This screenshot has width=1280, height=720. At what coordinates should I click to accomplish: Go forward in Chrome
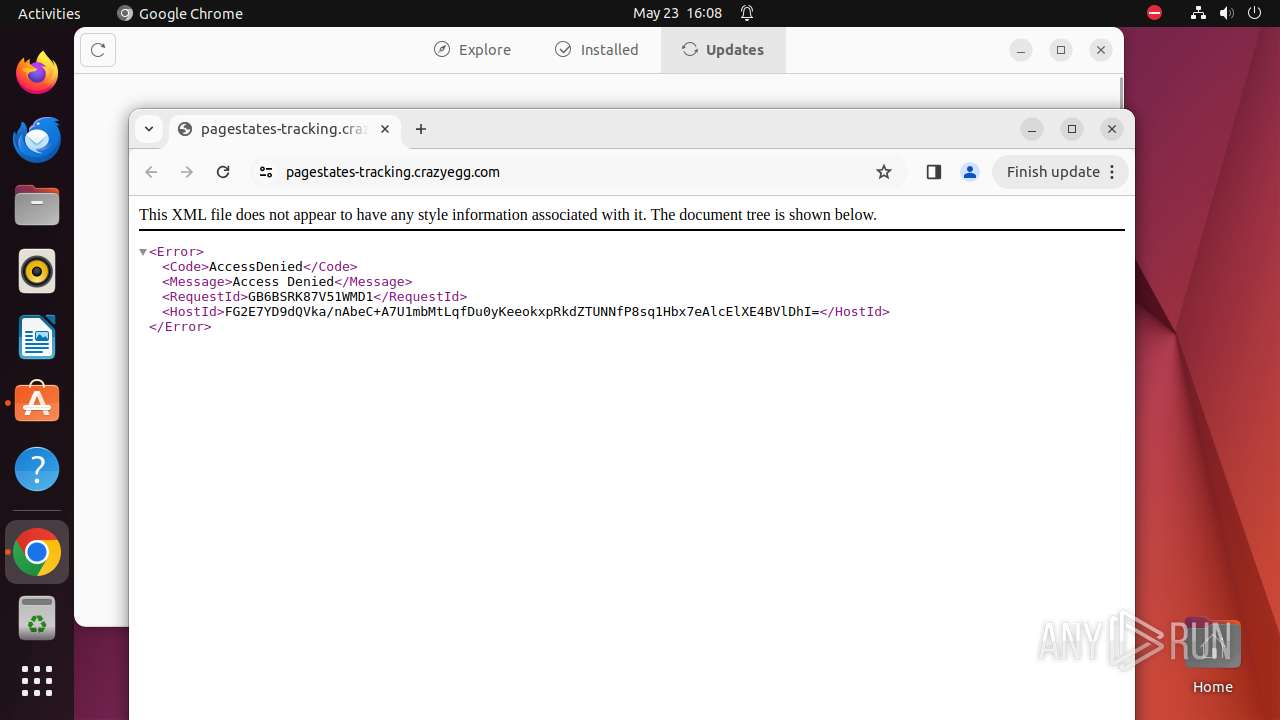(187, 172)
